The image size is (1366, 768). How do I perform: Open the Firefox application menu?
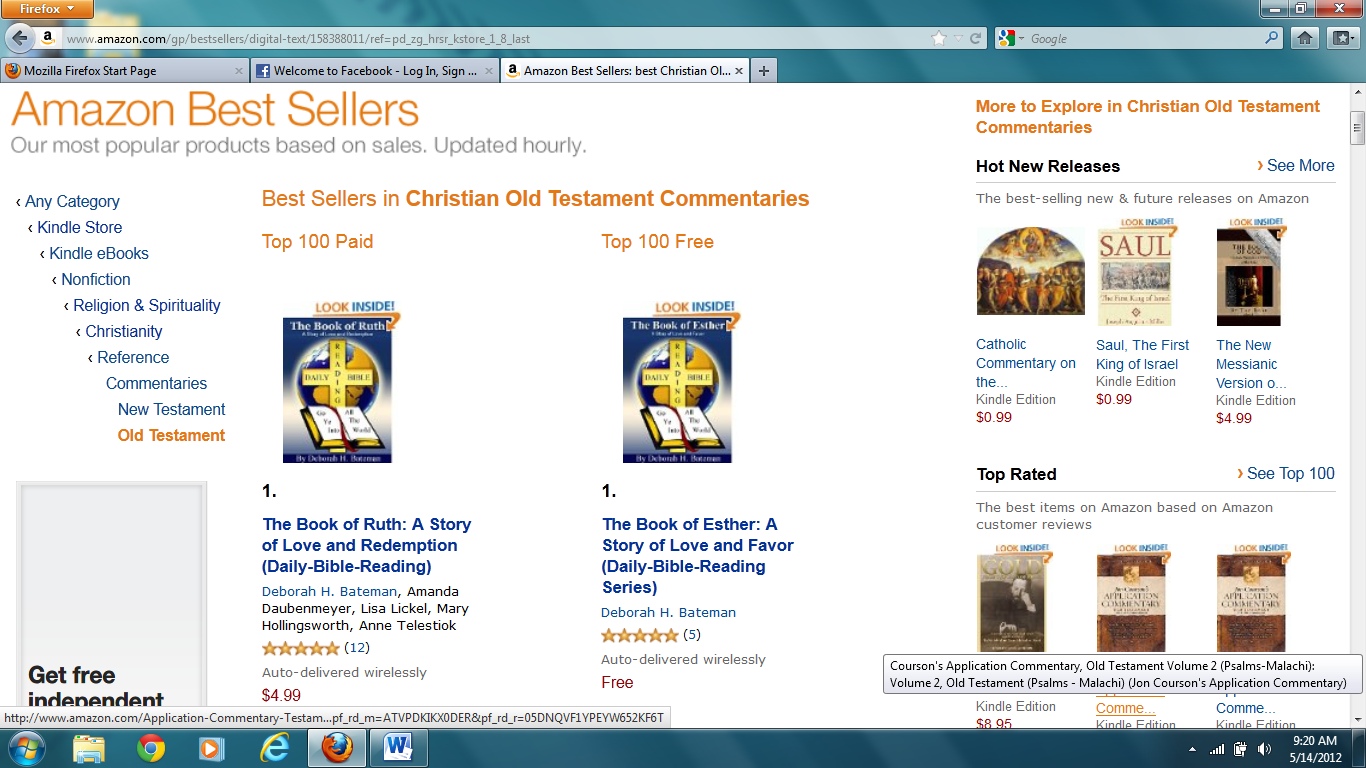(x=47, y=9)
